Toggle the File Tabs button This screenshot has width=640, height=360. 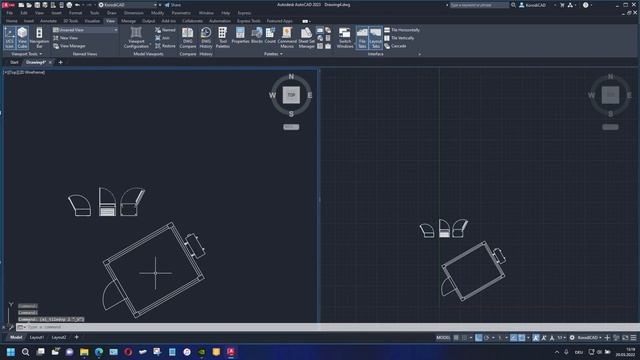click(x=362, y=38)
